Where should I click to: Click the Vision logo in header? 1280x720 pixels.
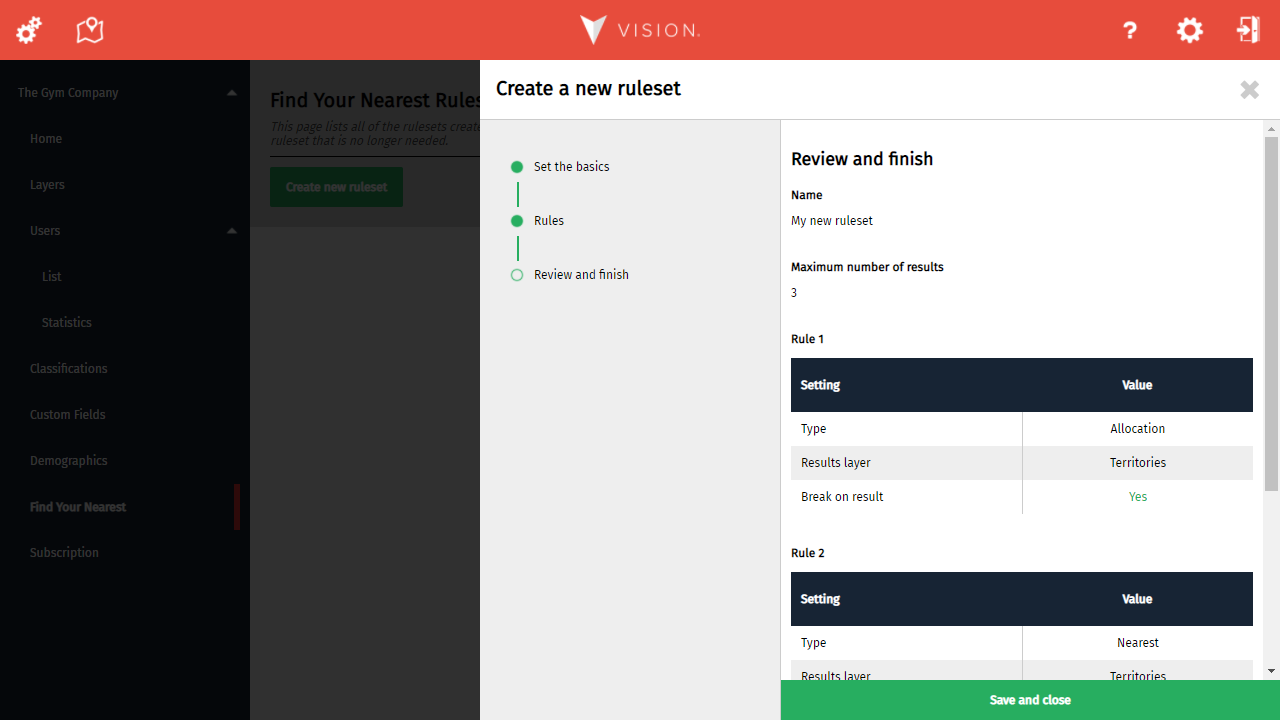pos(640,30)
